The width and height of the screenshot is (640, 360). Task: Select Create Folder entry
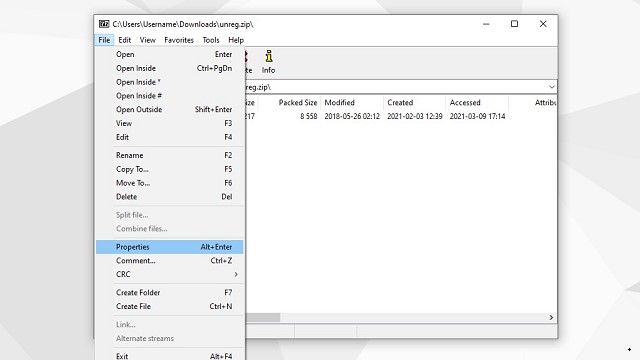tap(169, 292)
